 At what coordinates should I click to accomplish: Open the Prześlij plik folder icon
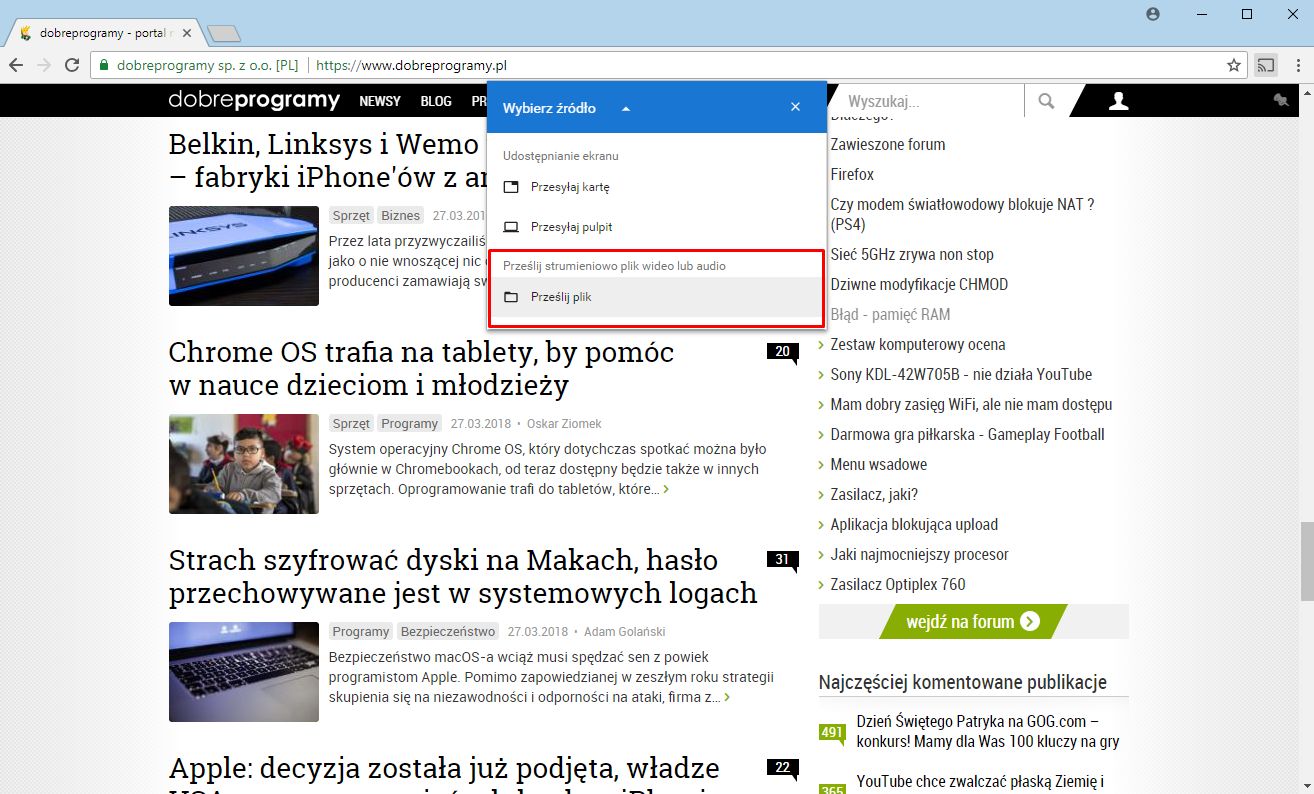pos(512,296)
